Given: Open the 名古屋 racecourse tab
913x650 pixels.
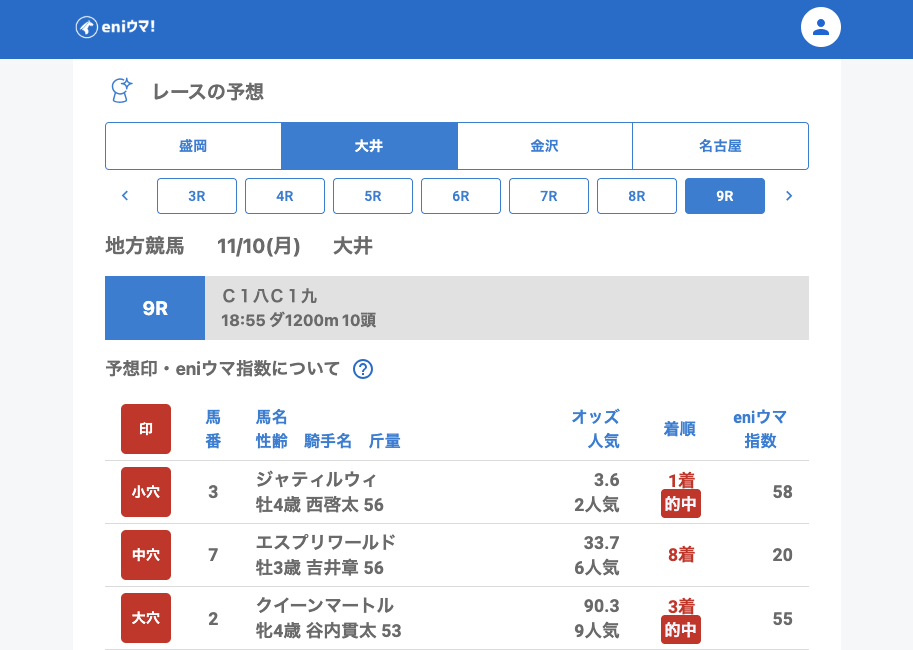Looking at the screenshot, I should (720, 146).
